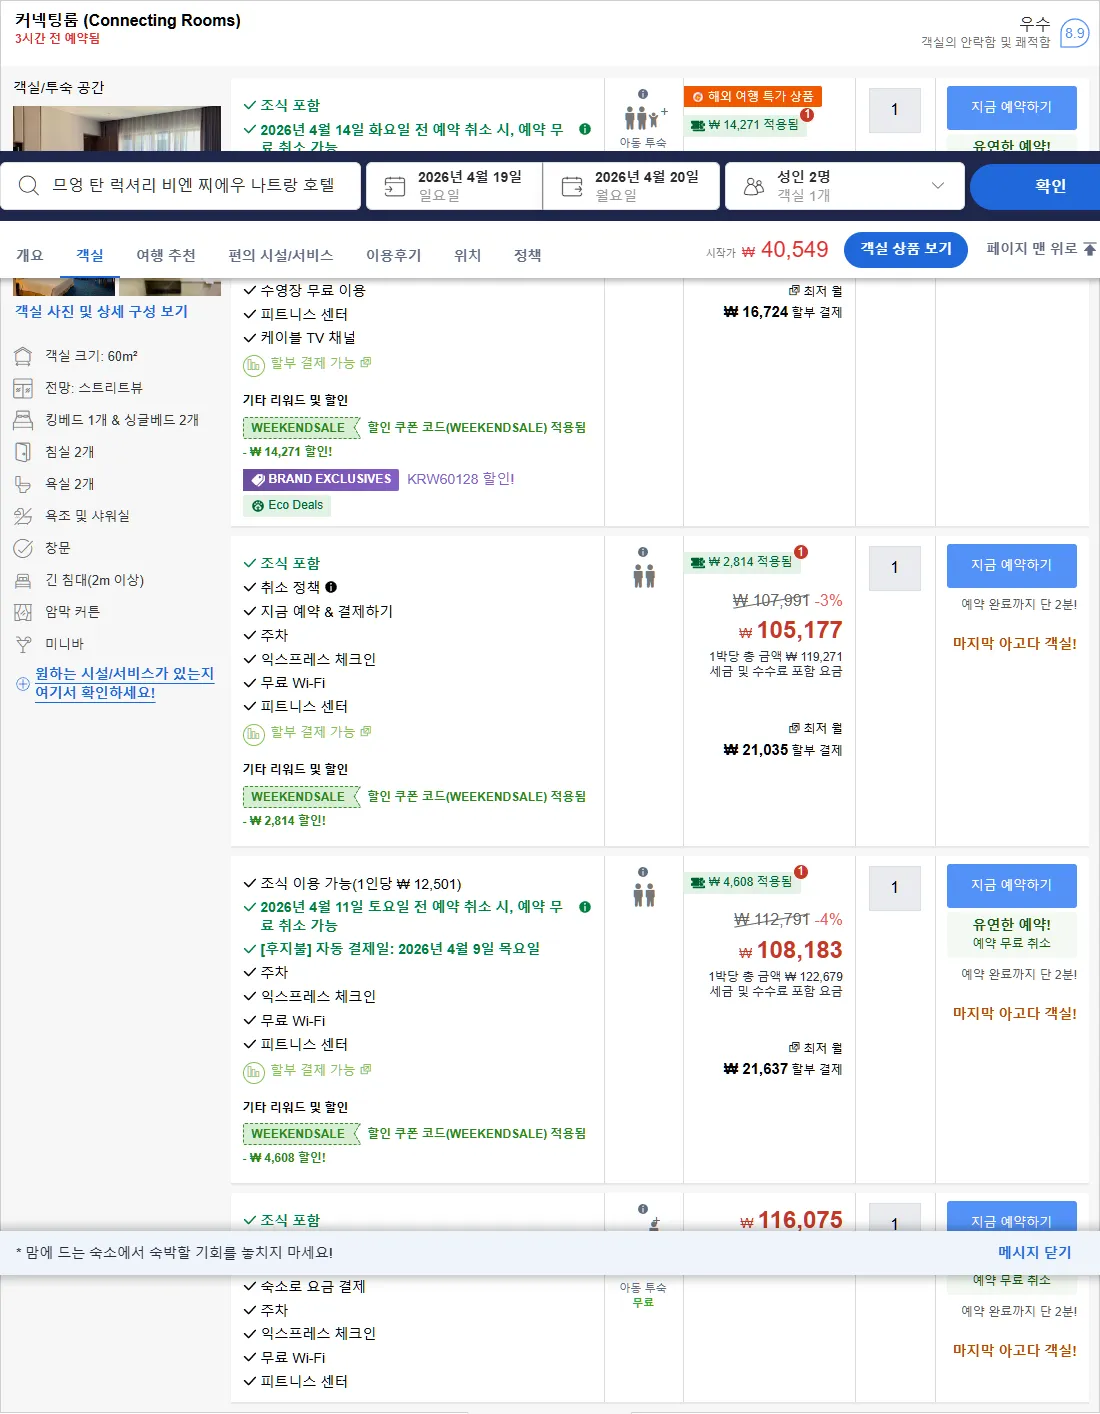Click 지금 예약하기 for the ₩116,075 offer
The image size is (1100, 1414).
pyautogui.click(x=1012, y=1216)
